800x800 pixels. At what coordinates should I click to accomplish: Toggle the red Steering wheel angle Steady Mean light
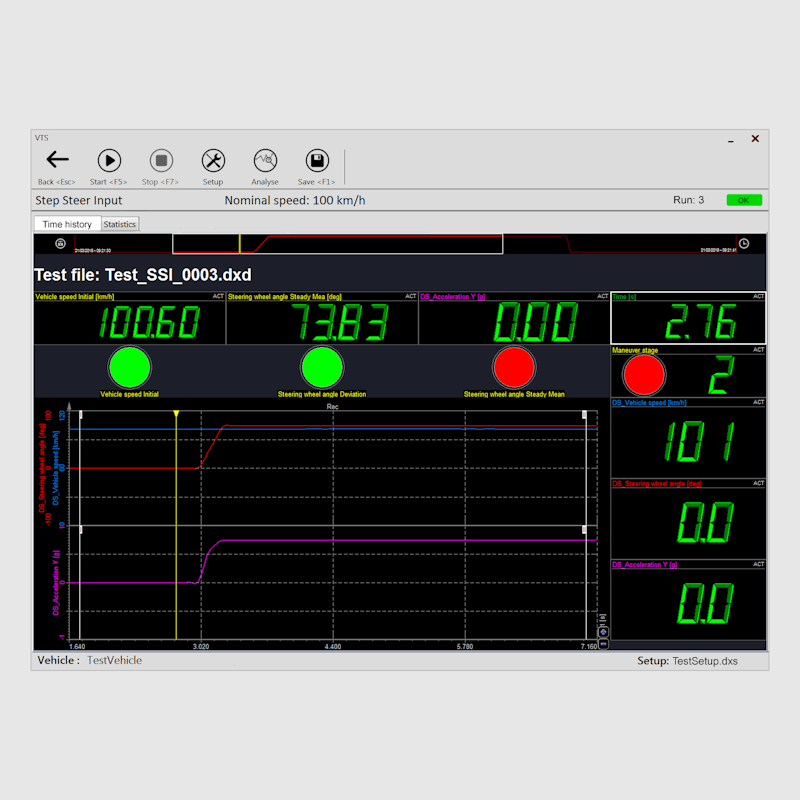(513, 368)
